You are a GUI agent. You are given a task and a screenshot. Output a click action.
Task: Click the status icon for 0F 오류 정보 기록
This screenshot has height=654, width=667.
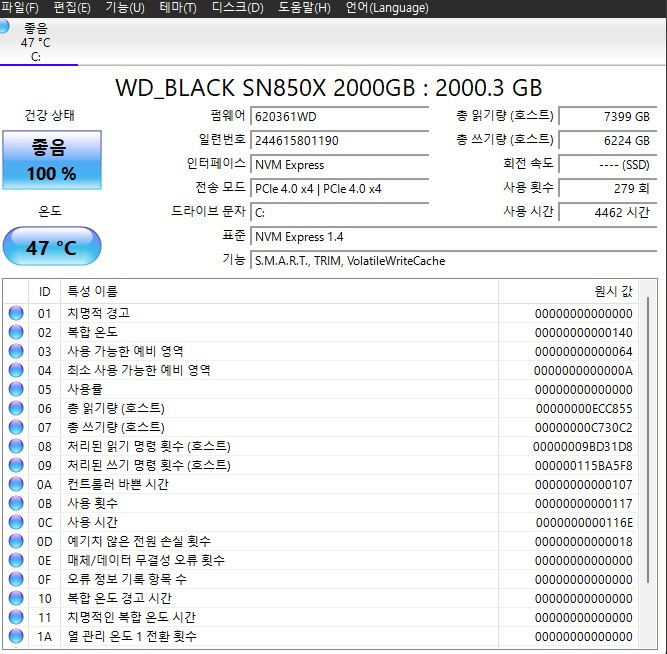16,579
